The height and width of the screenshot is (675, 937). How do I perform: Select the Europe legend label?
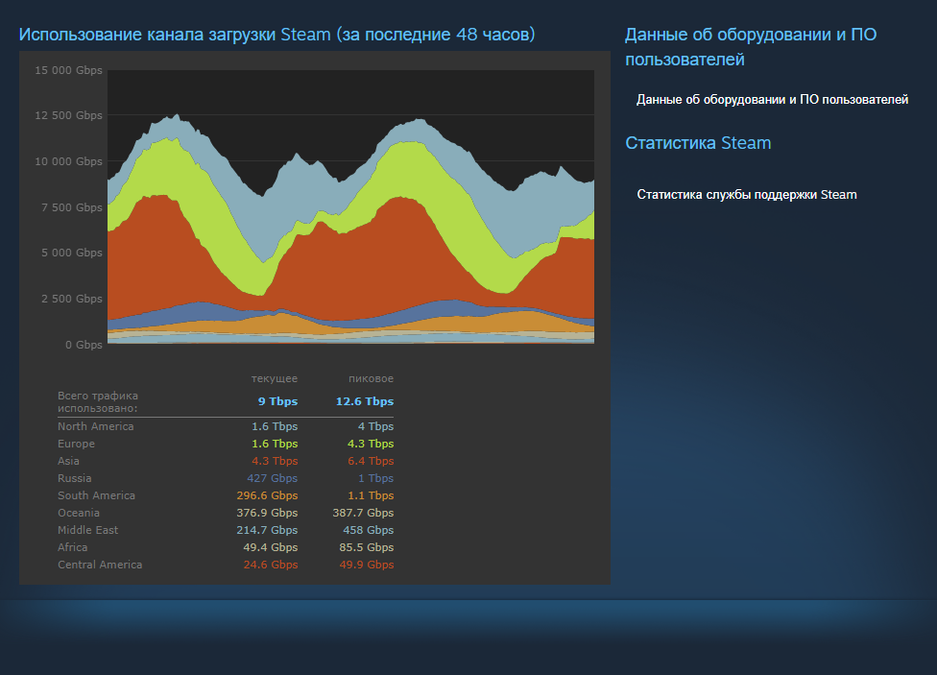(76, 444)
